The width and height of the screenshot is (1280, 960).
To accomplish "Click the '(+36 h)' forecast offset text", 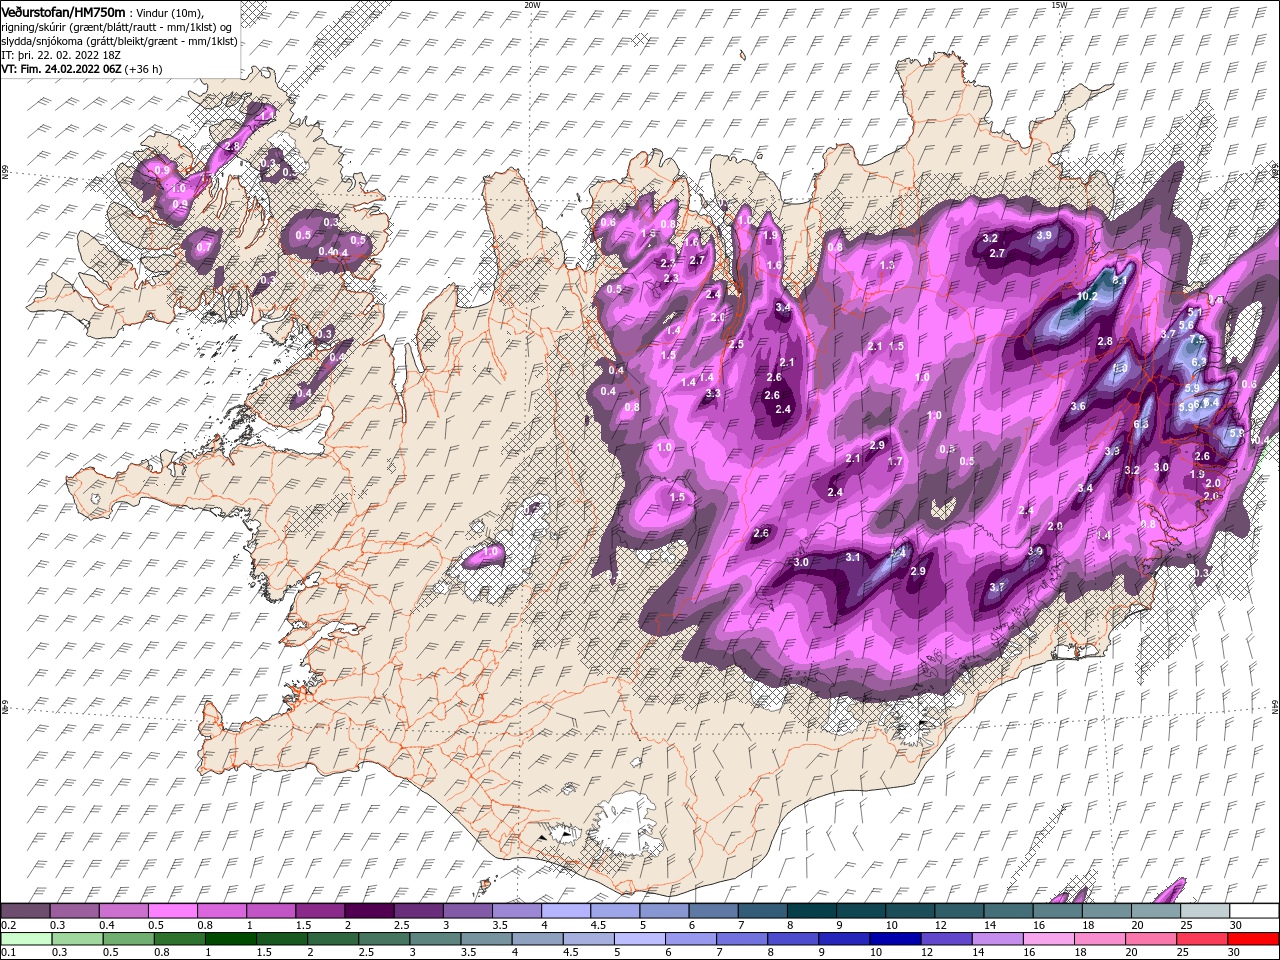I will tap(144, 69).
